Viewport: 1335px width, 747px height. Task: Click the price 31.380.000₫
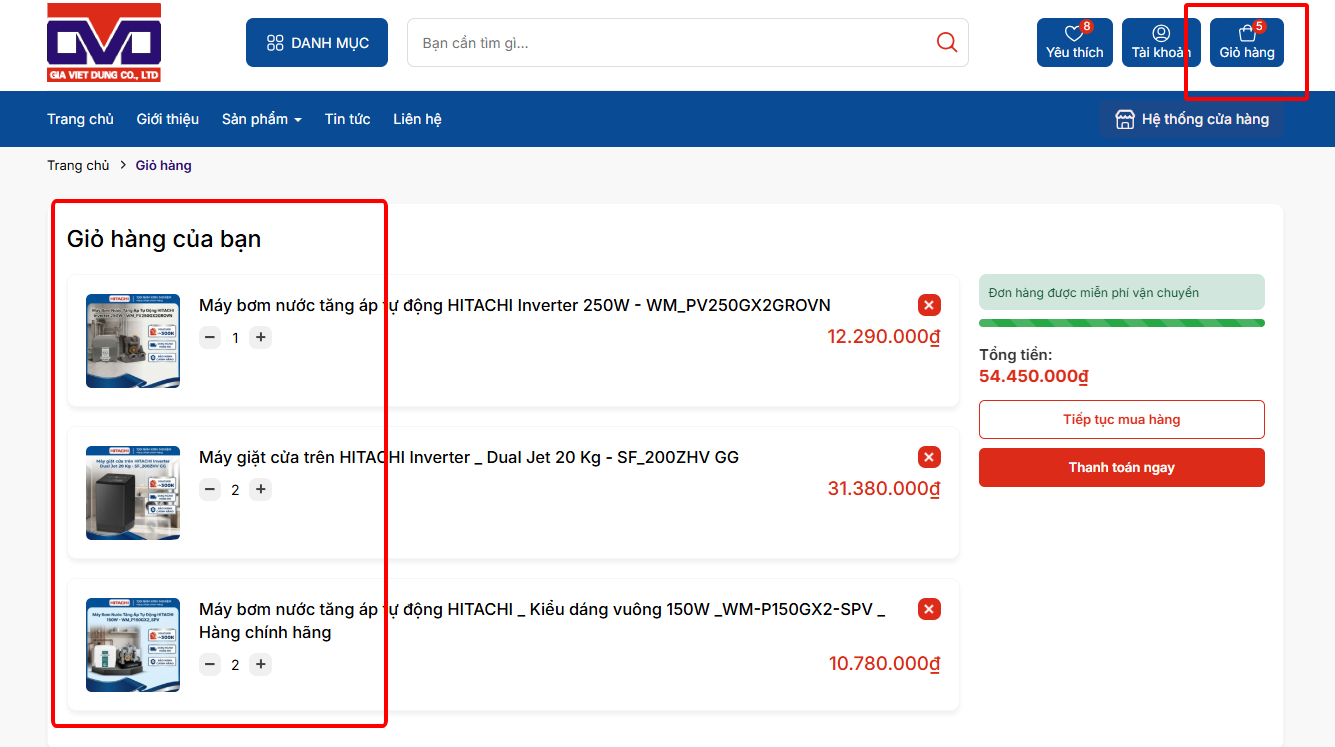[x=884, y=489]
